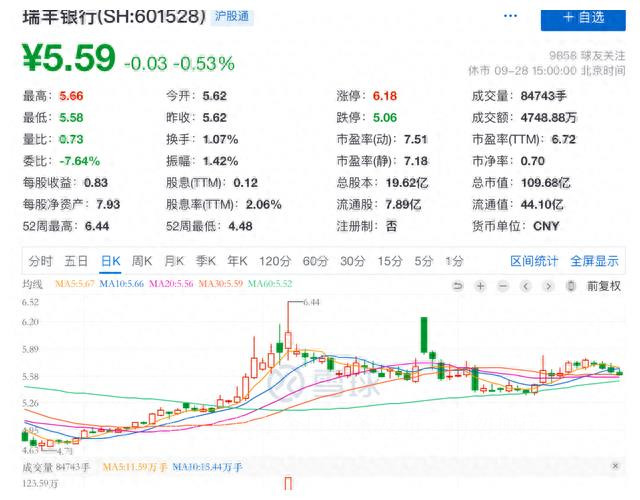Move chart right with right chevron
Image resolution: width=640 pixels, height=500 pixels.
coord(549,286)
